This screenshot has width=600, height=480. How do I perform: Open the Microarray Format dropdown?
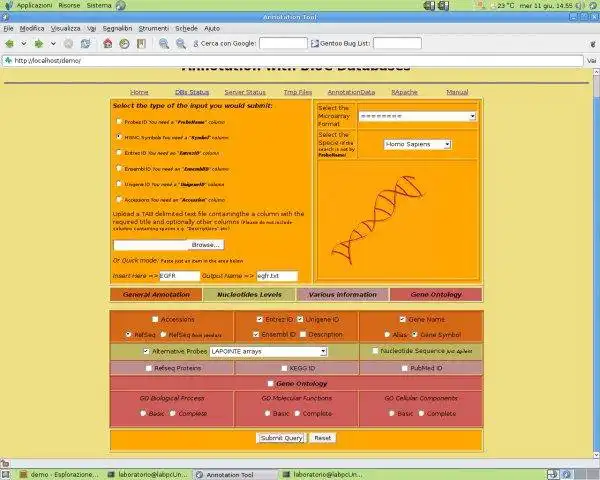417,116
